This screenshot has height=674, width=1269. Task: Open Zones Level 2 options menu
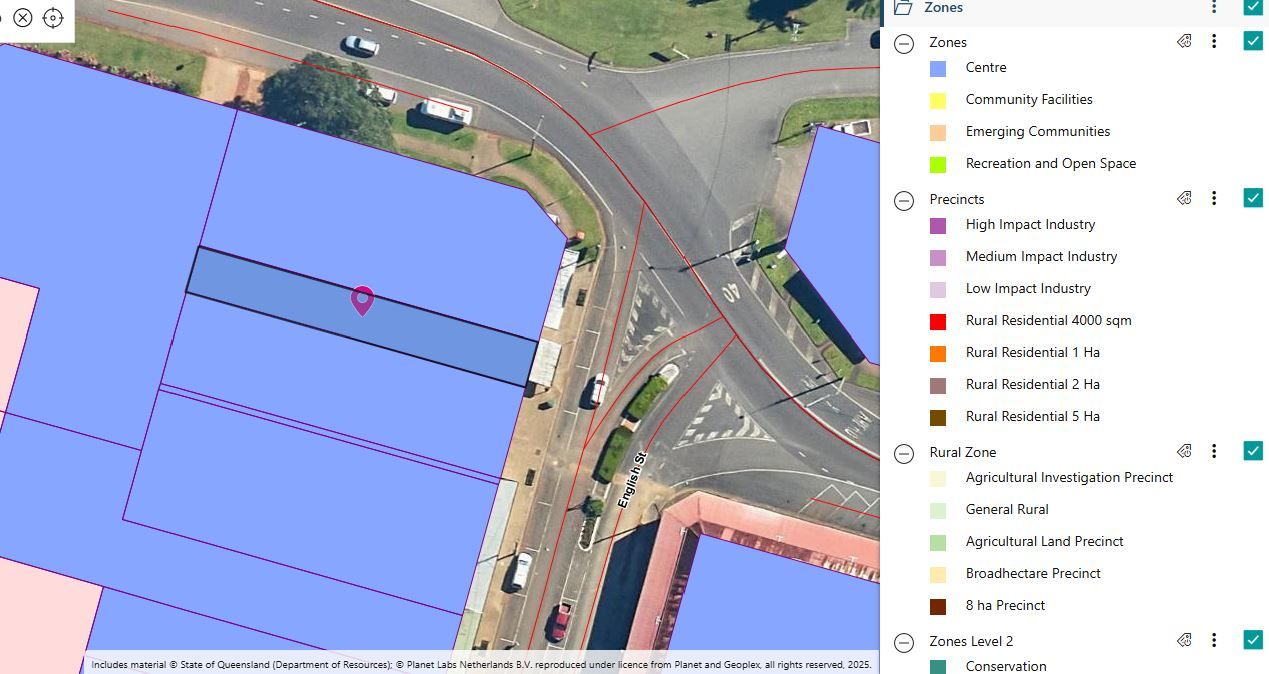coord(1214,640)
